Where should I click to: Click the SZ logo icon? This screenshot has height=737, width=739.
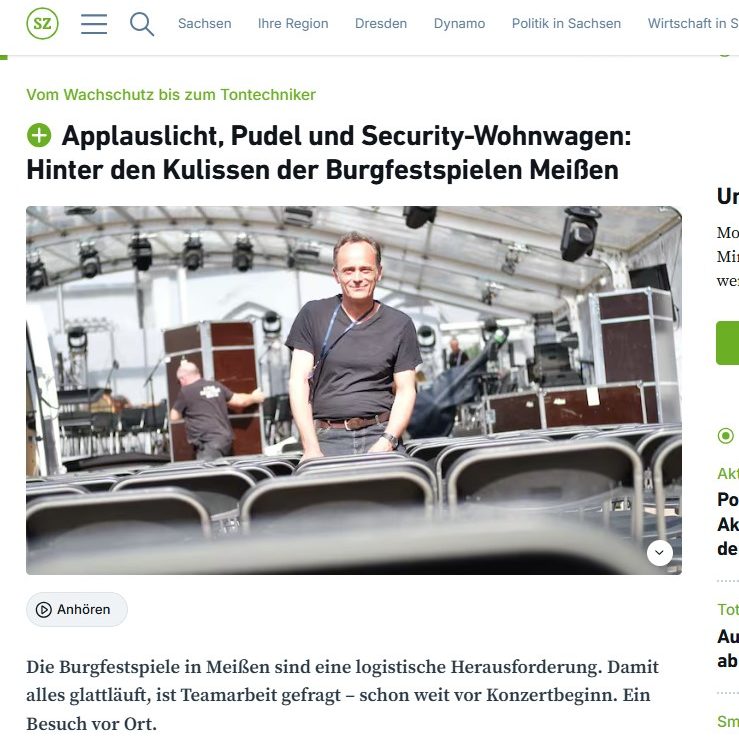pos(42,23)
